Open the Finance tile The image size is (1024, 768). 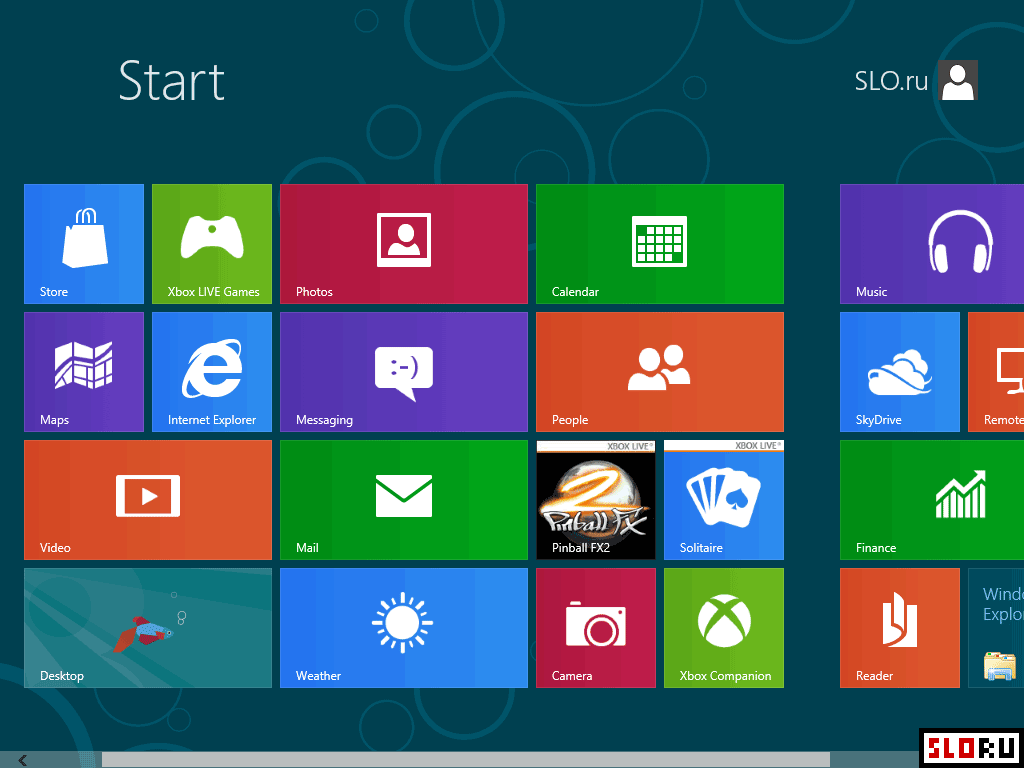pos(932,500)
